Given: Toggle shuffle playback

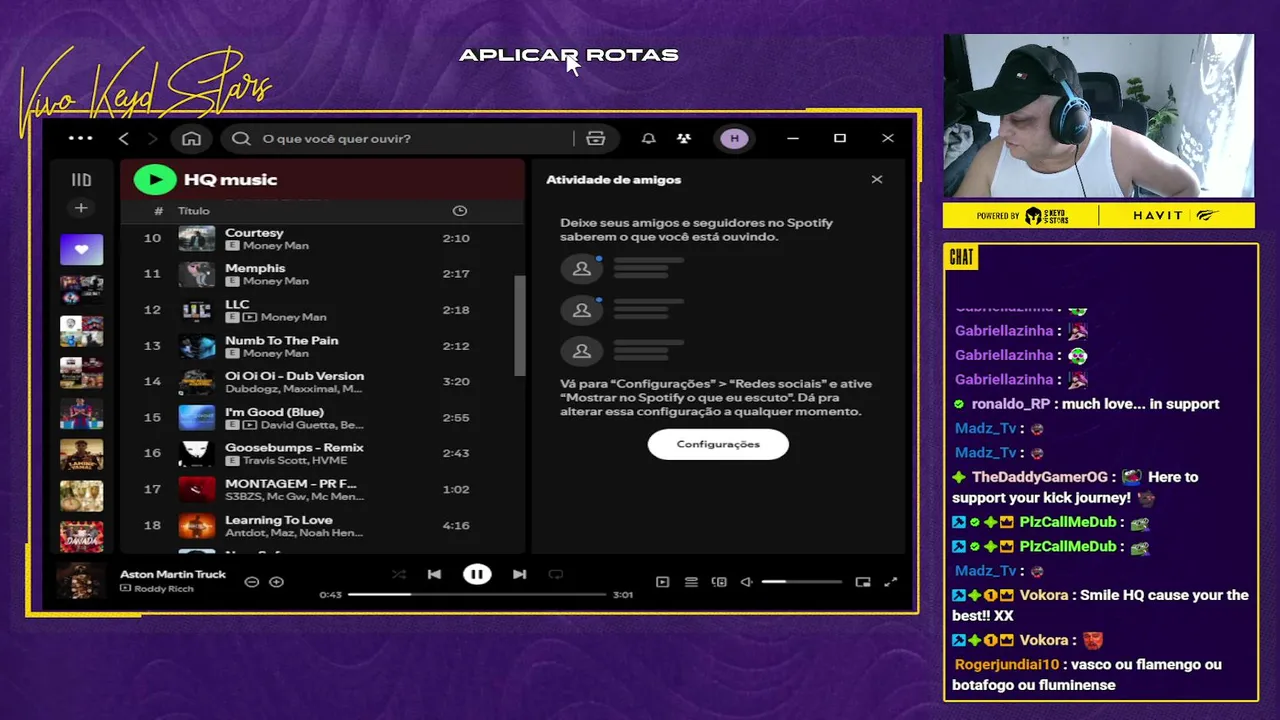Looking at the screenshot, I should click(x=399, y=574).
